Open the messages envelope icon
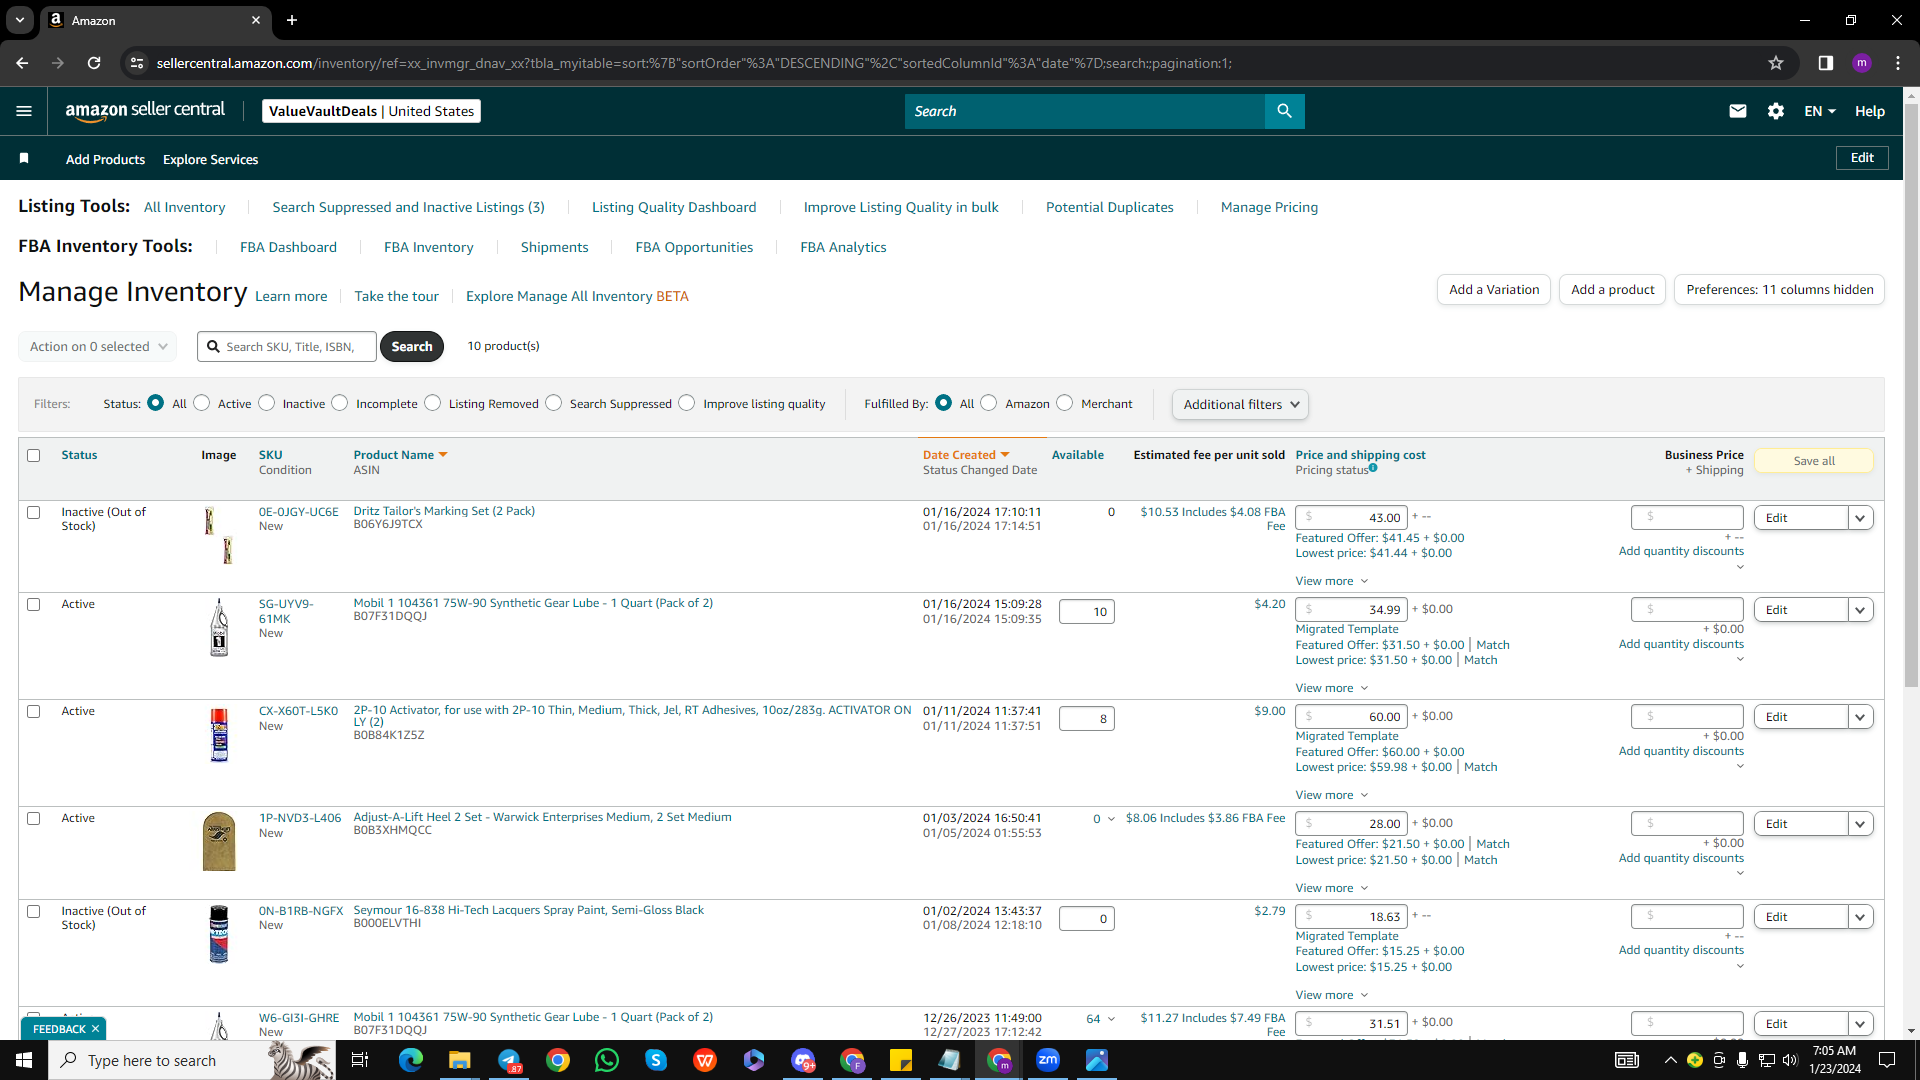This screenshot has width=1920, height=1080. [1738, 111]
